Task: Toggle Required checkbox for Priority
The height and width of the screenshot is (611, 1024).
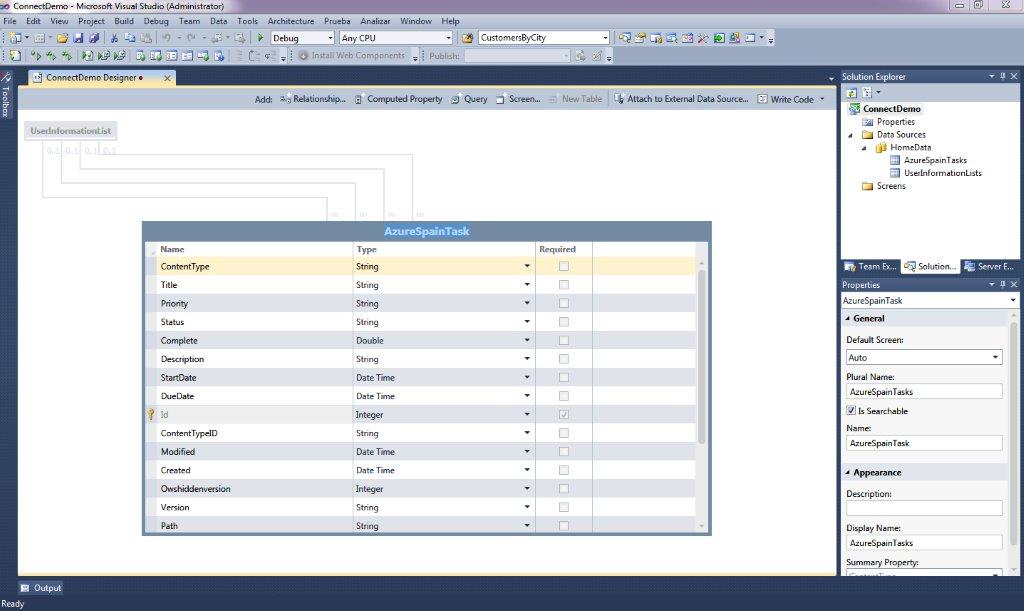Action: 564,304
